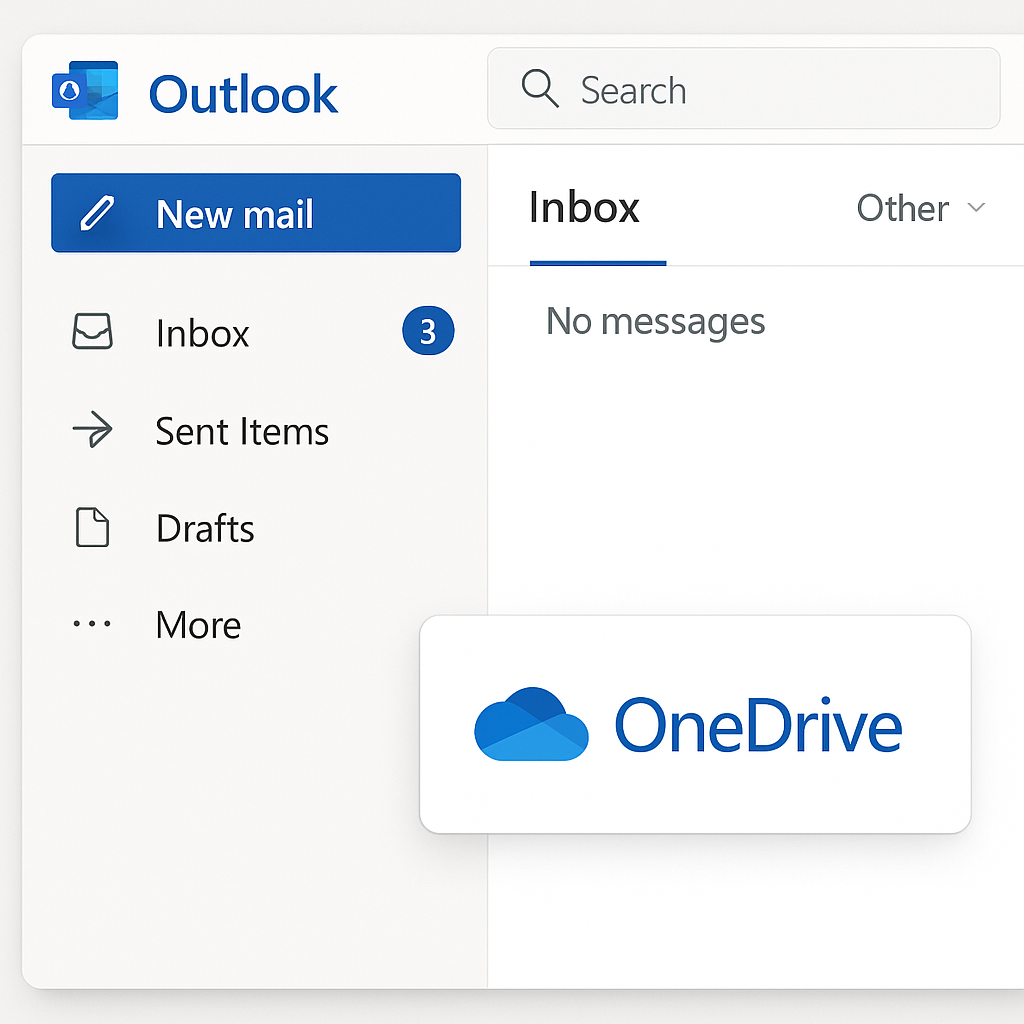The height and width of the screenshot is (1024, 1024).
Task: Click the Drafts document icon
Action: coord(92,527)
